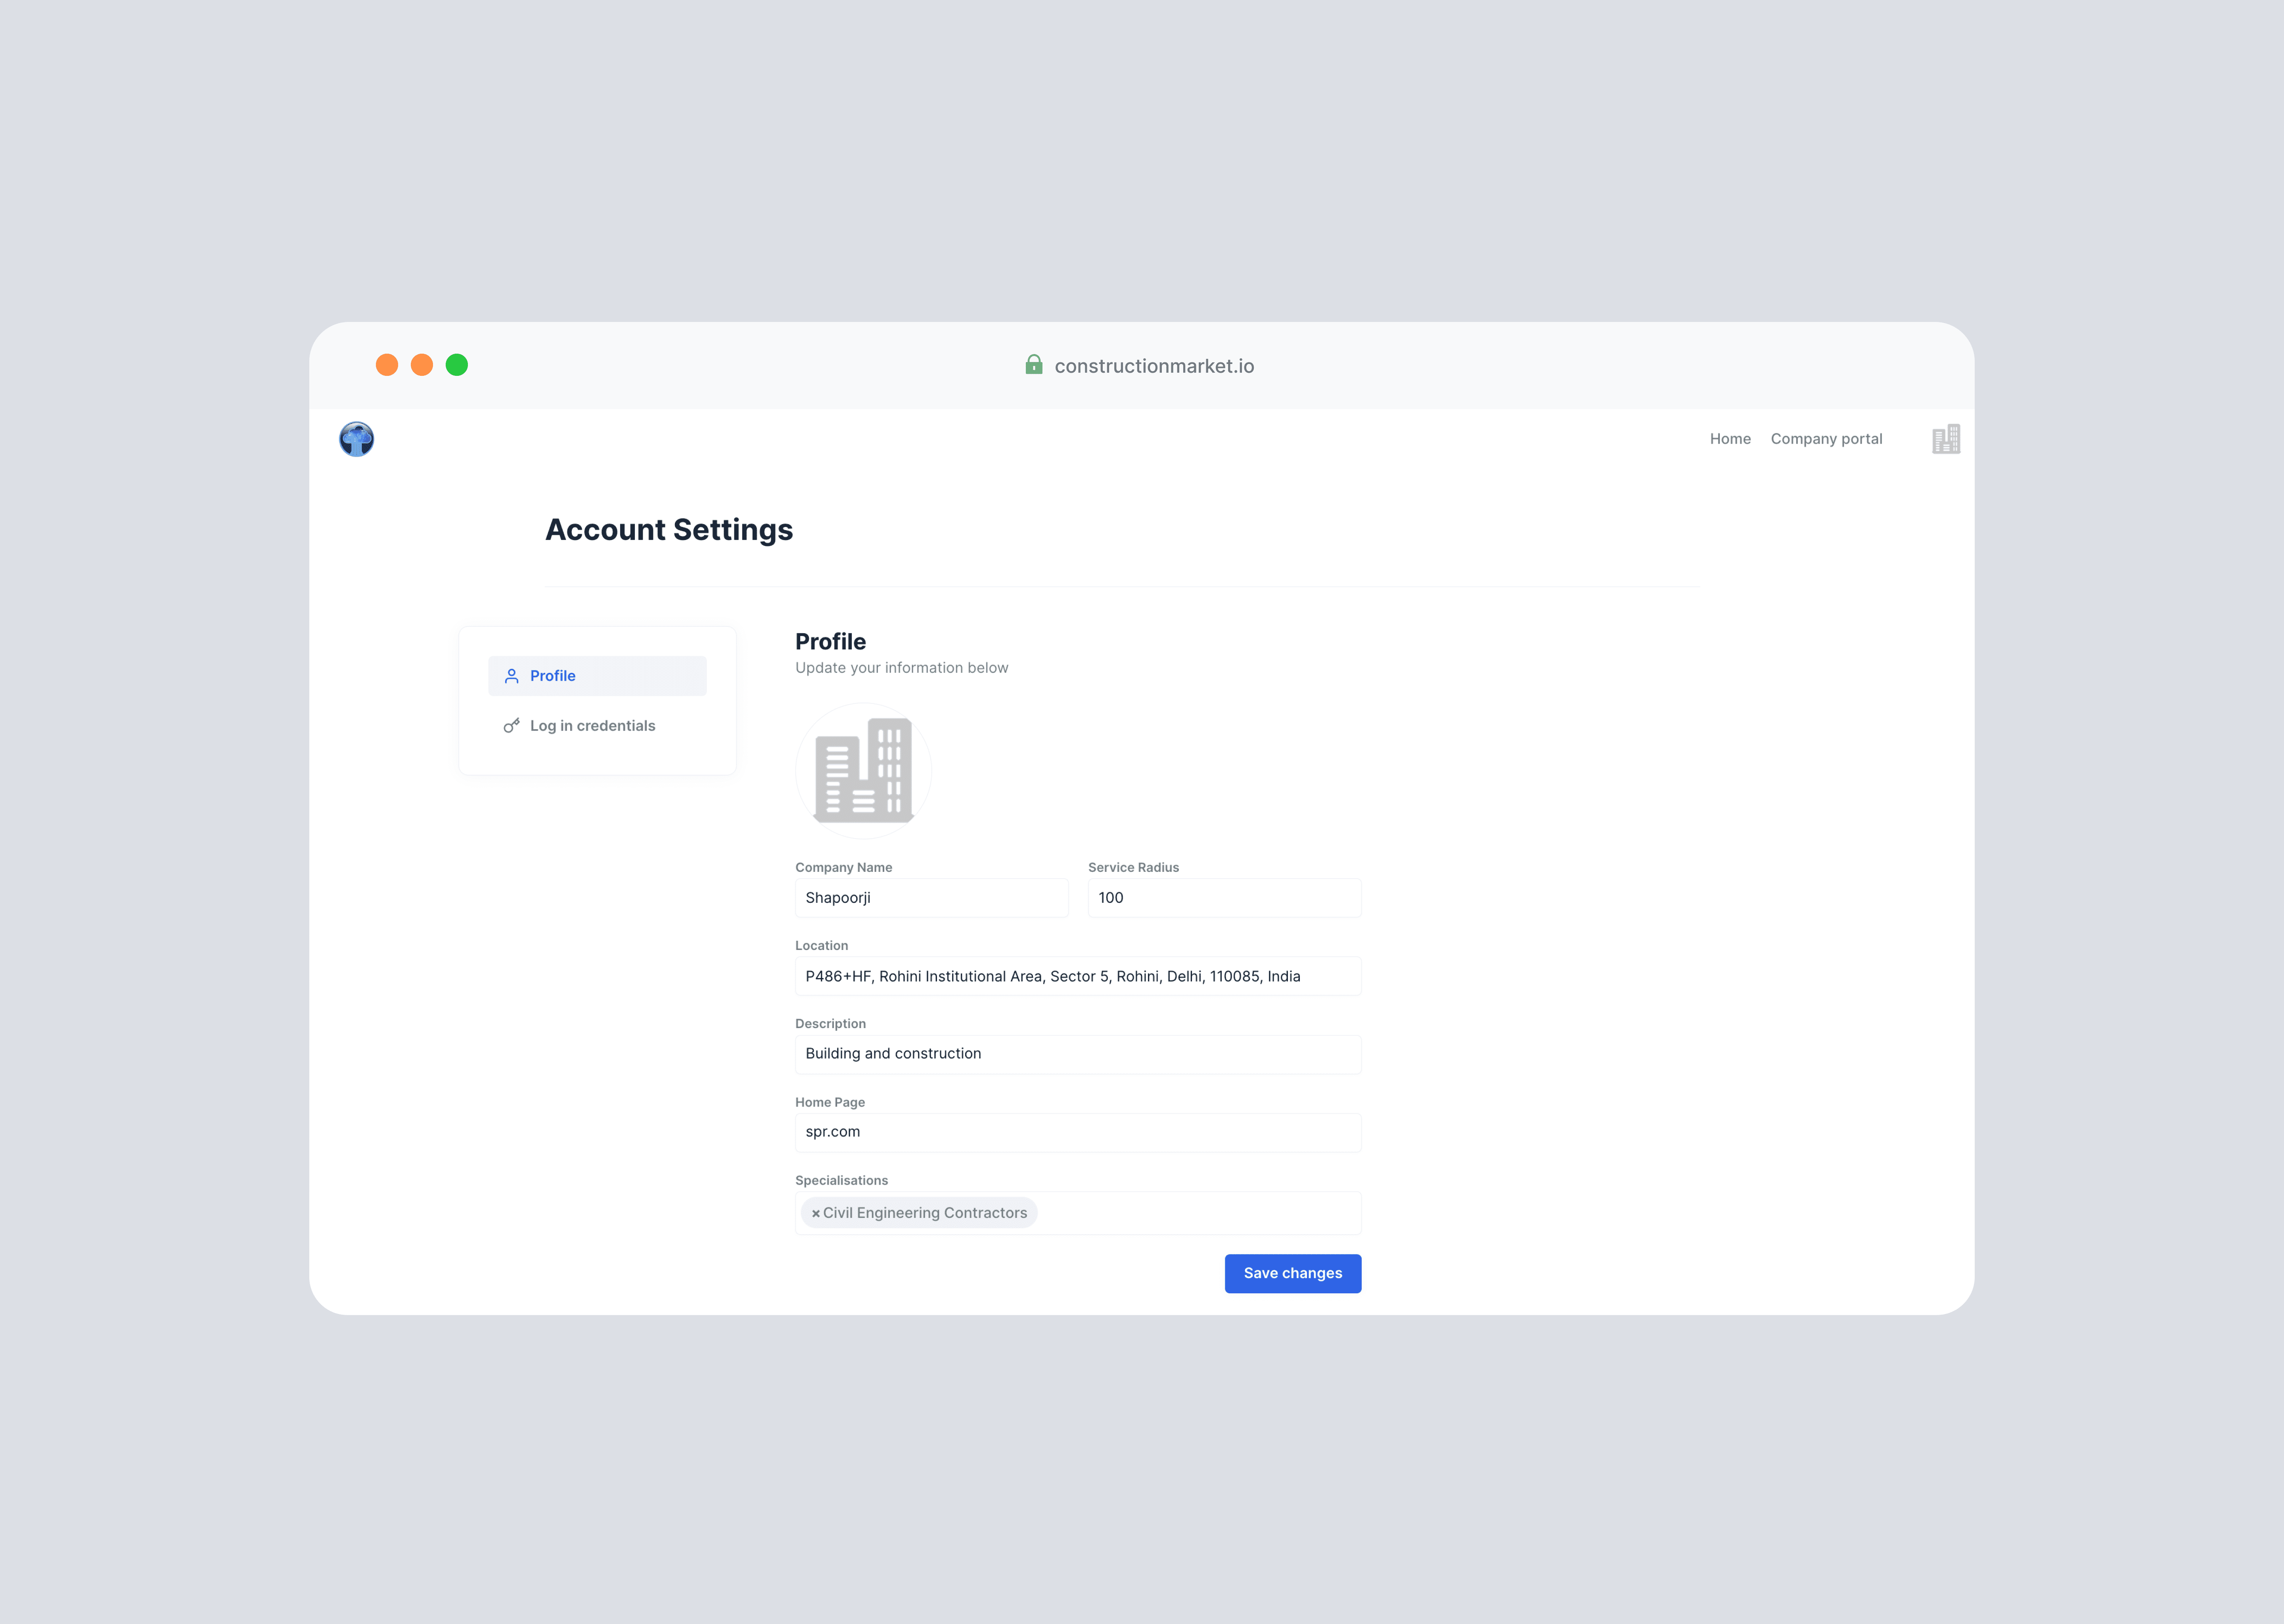Open the Company portal link
The height and width of the screenshot is (1624, 2284).
tap(1826, 439)
